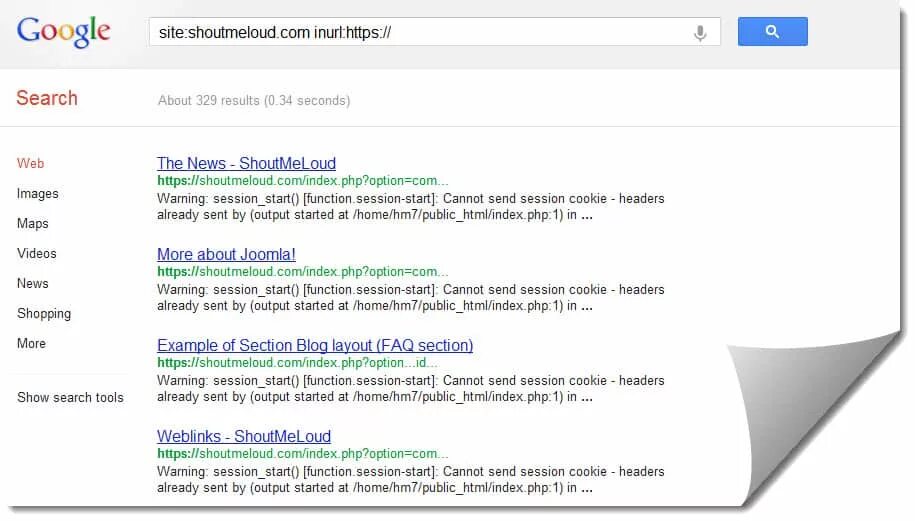Click green URL ending with option...id...
The image size is (915, 521).
(297, 363)
